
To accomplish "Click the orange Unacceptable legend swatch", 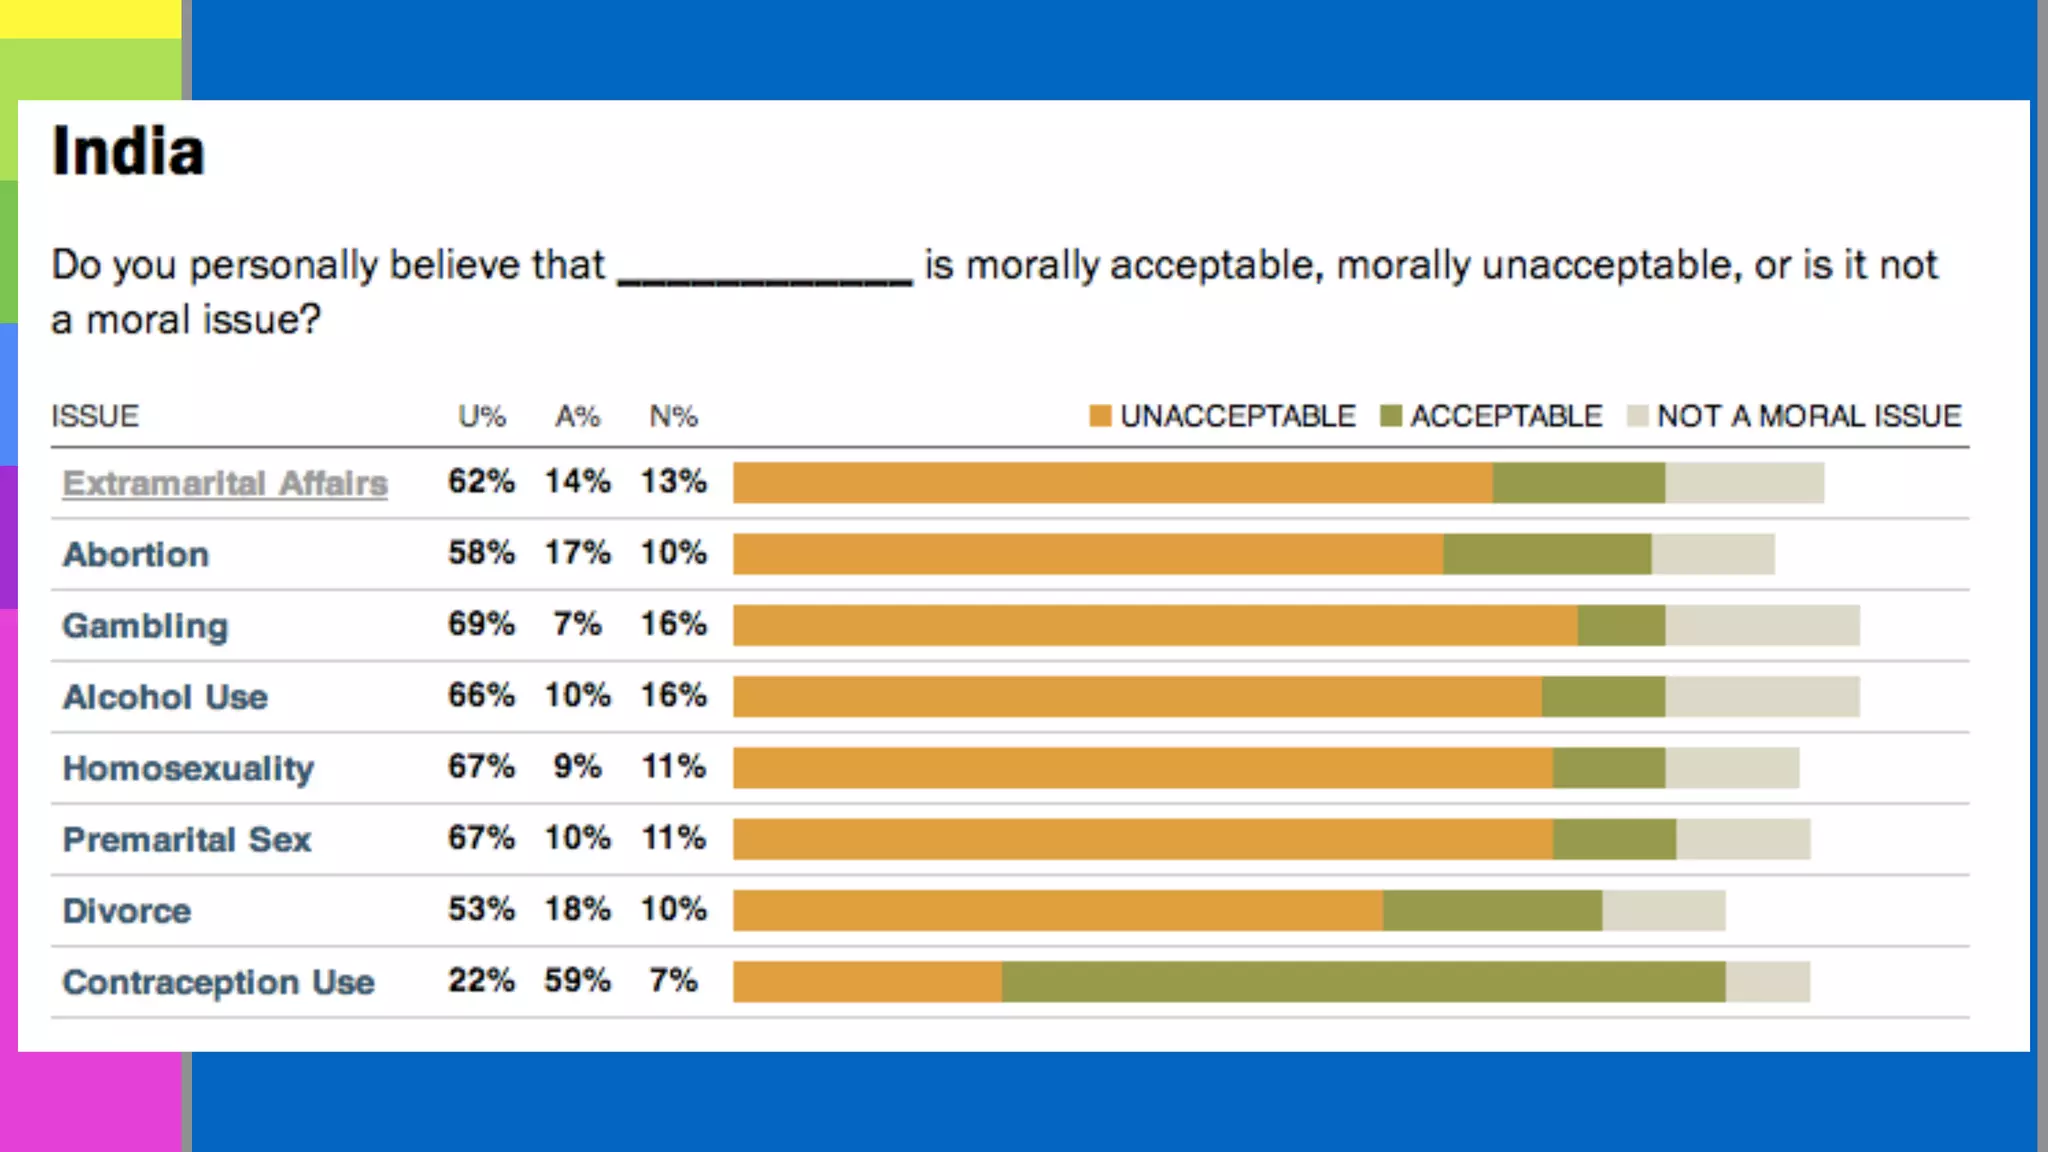I will click(1100, 416).
